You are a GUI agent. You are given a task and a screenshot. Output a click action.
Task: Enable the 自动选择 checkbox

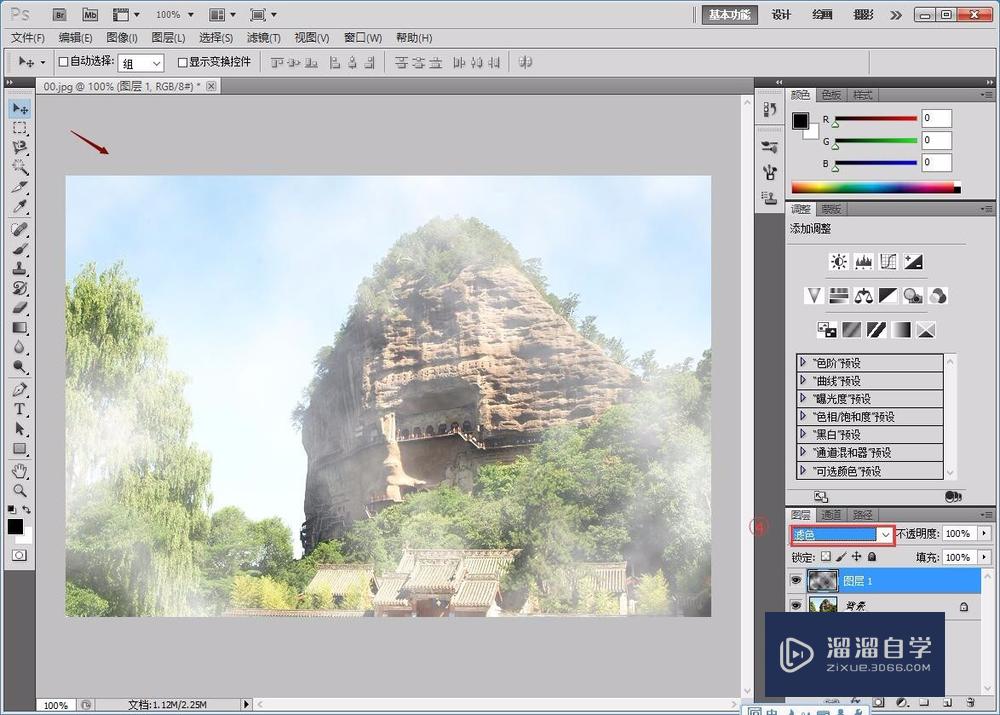coord(64,62)
